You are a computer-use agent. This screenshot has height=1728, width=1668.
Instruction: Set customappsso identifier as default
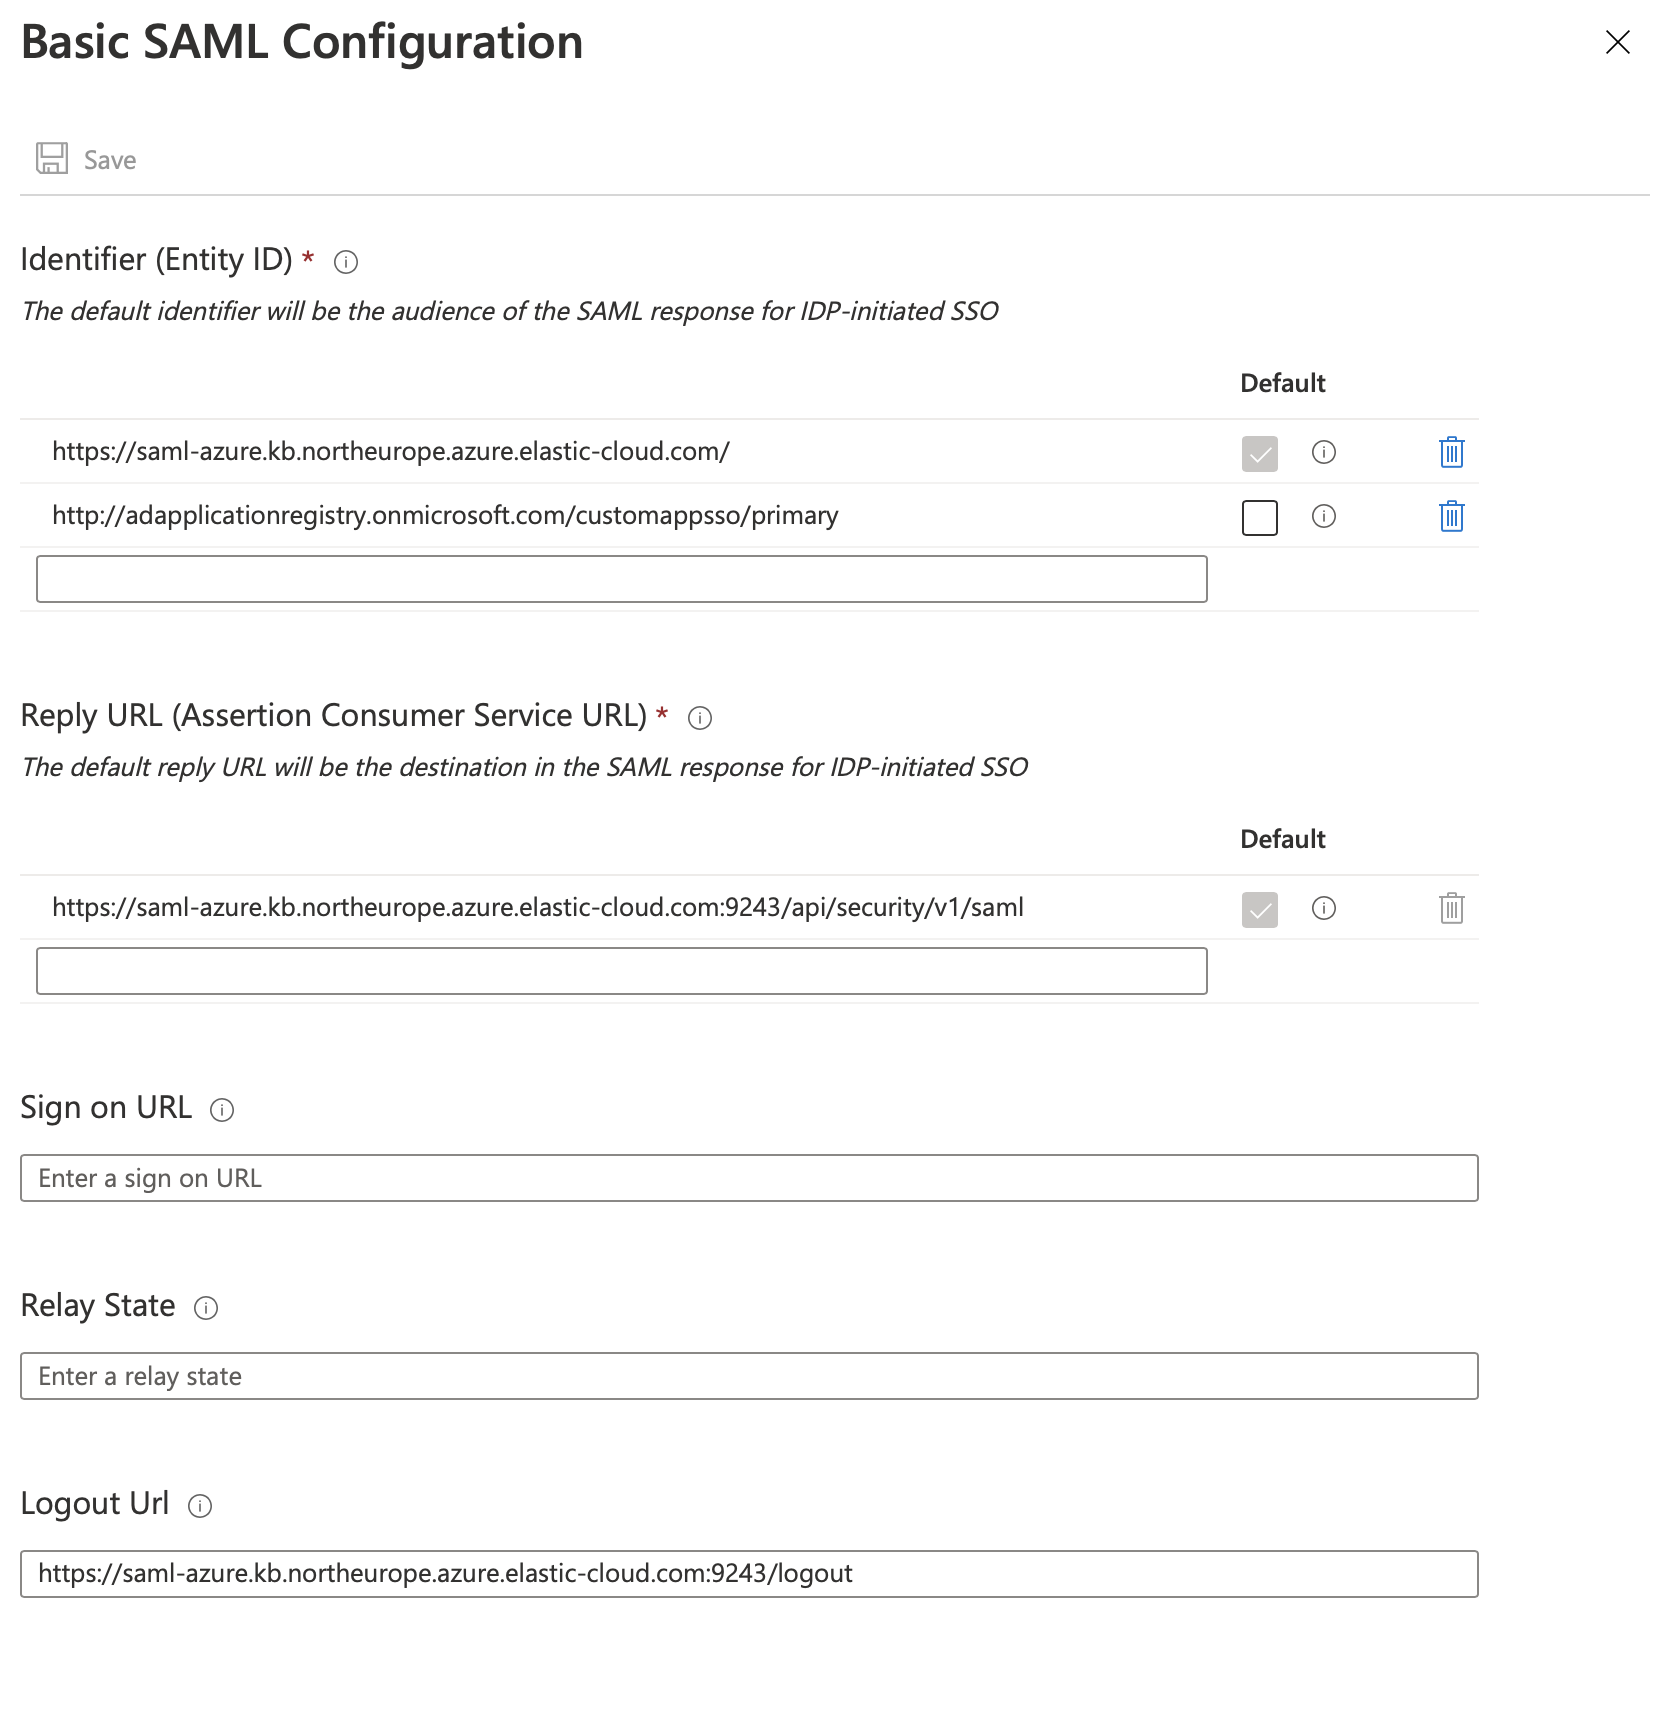(1259, 517)
